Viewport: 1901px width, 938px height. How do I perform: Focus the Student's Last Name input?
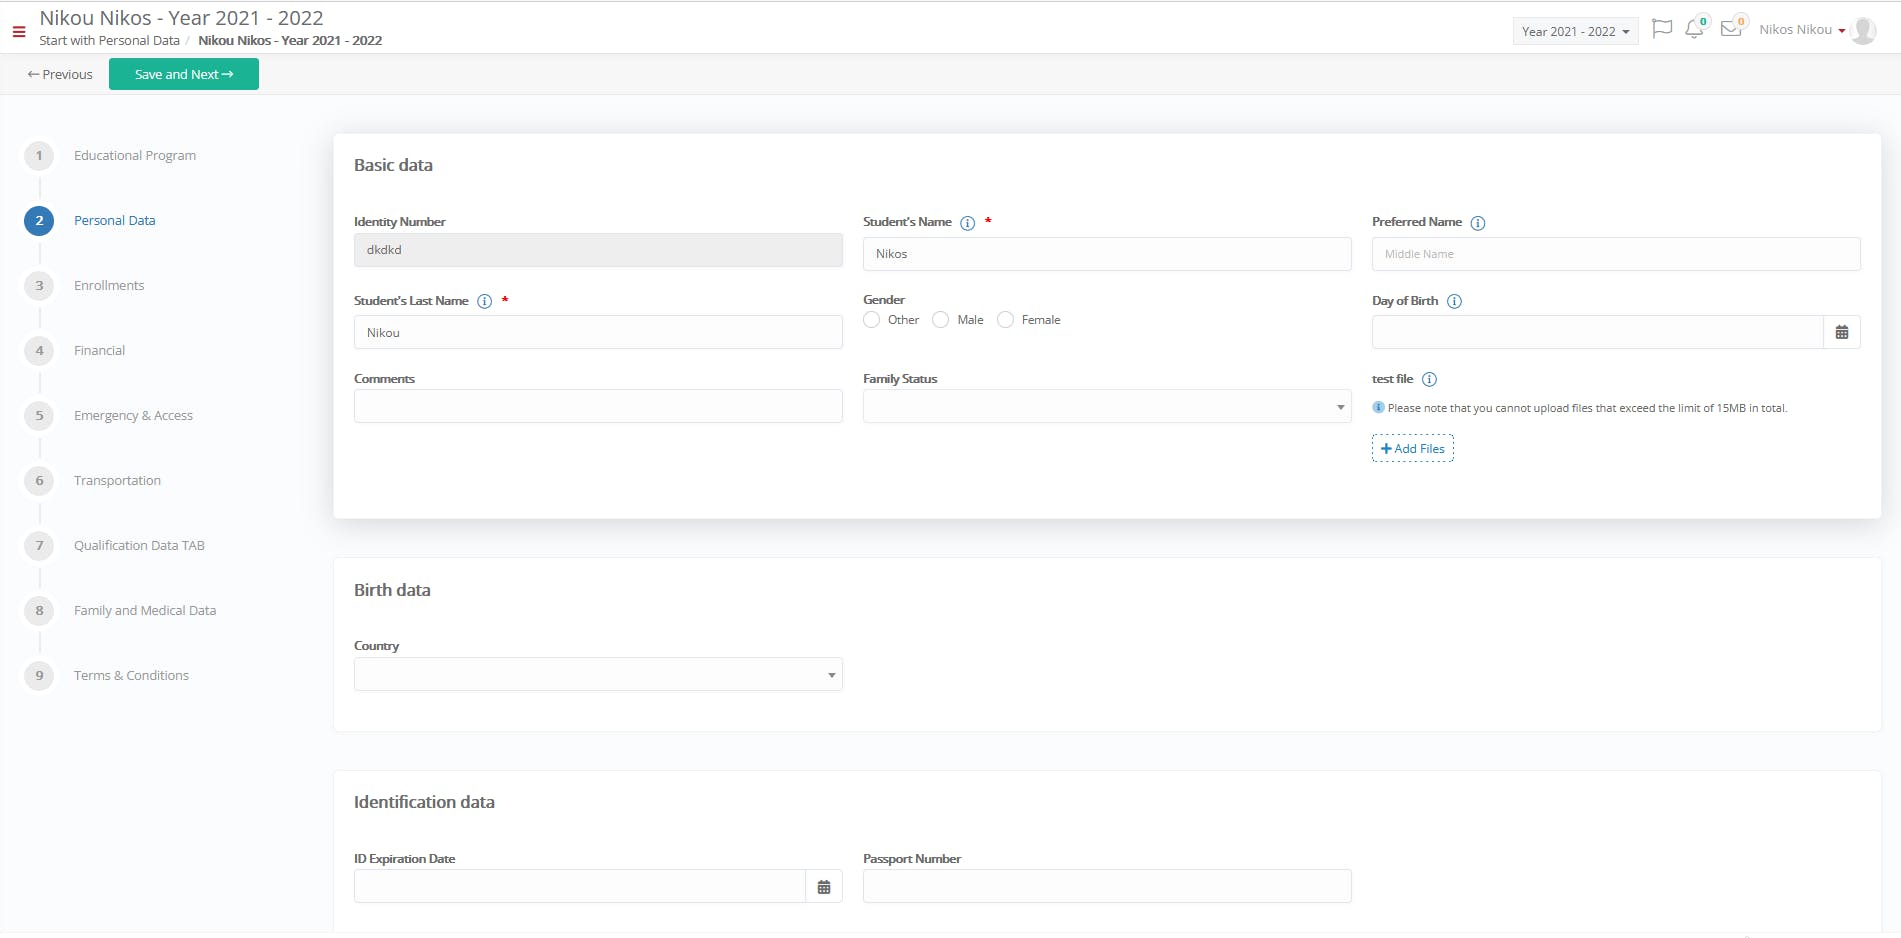pos(598,332)
